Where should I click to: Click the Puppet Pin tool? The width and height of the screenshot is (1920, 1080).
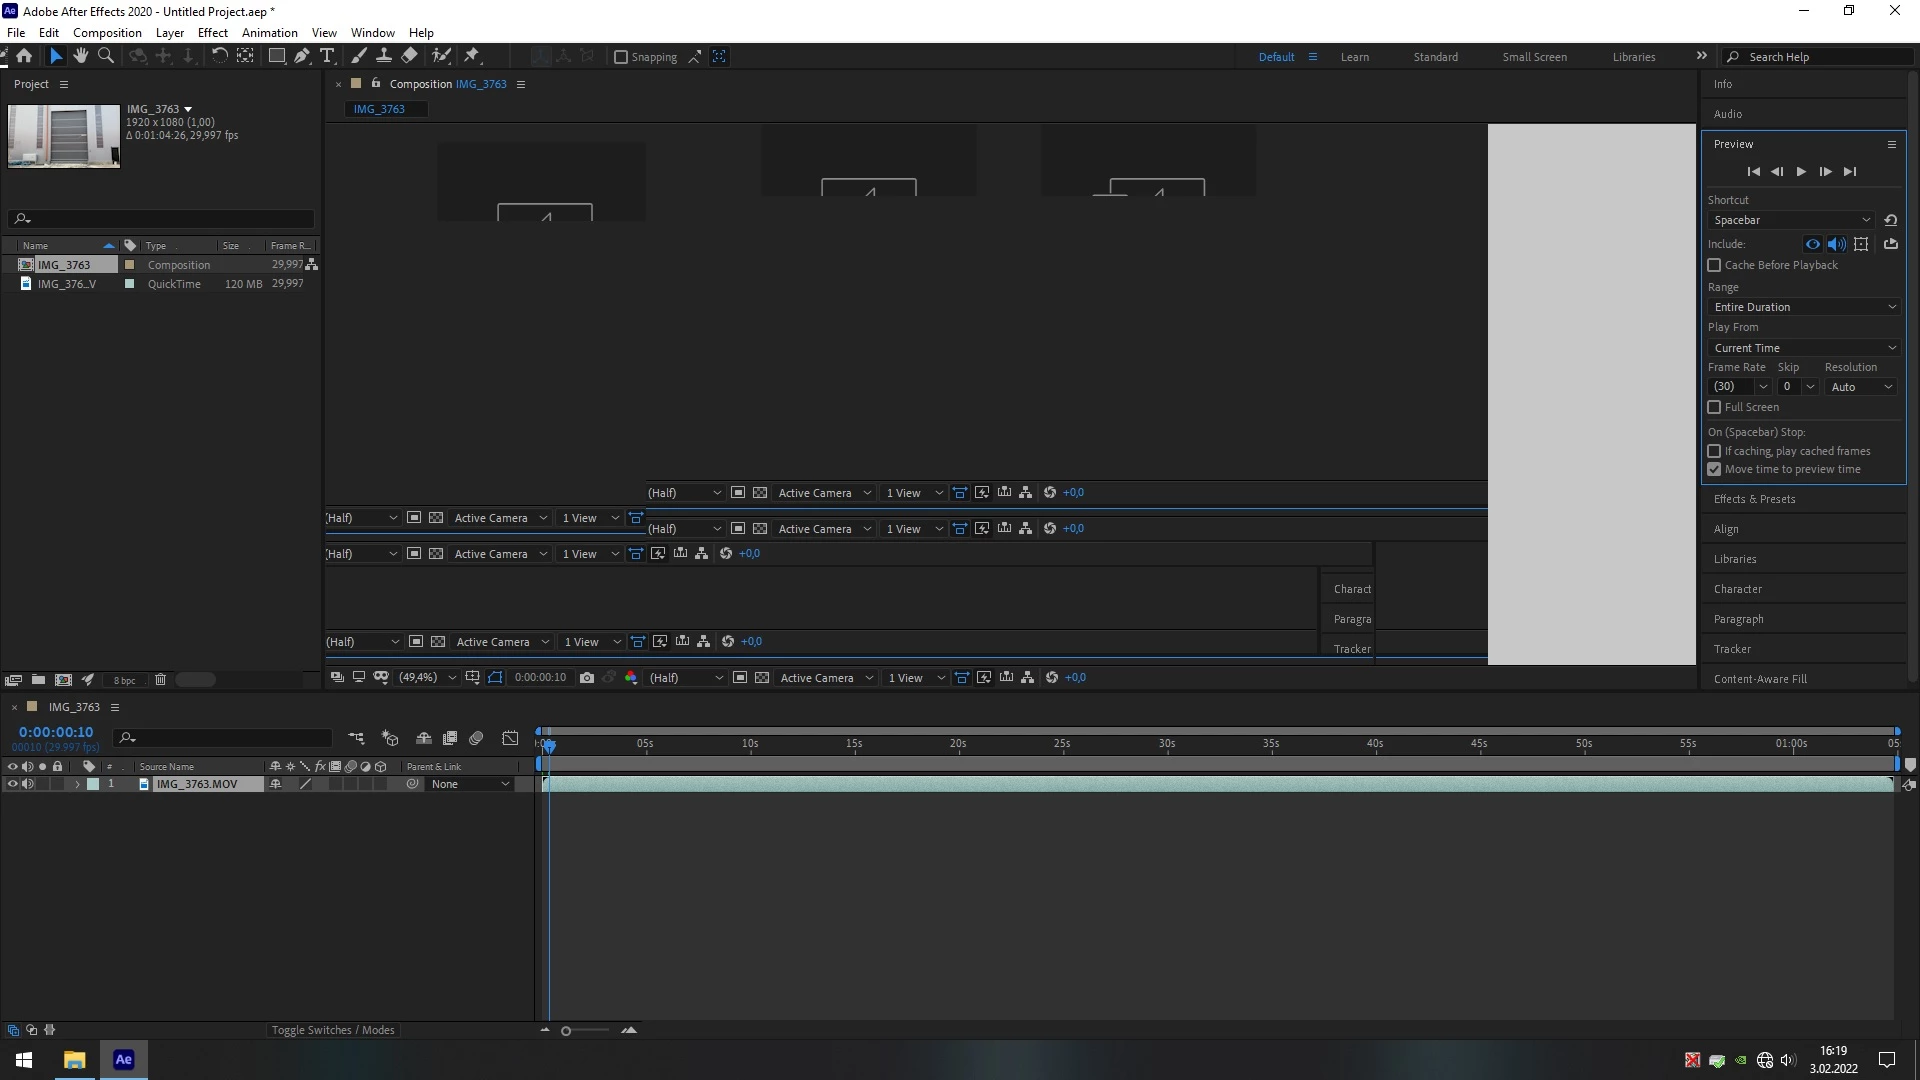tap(472, 56)
